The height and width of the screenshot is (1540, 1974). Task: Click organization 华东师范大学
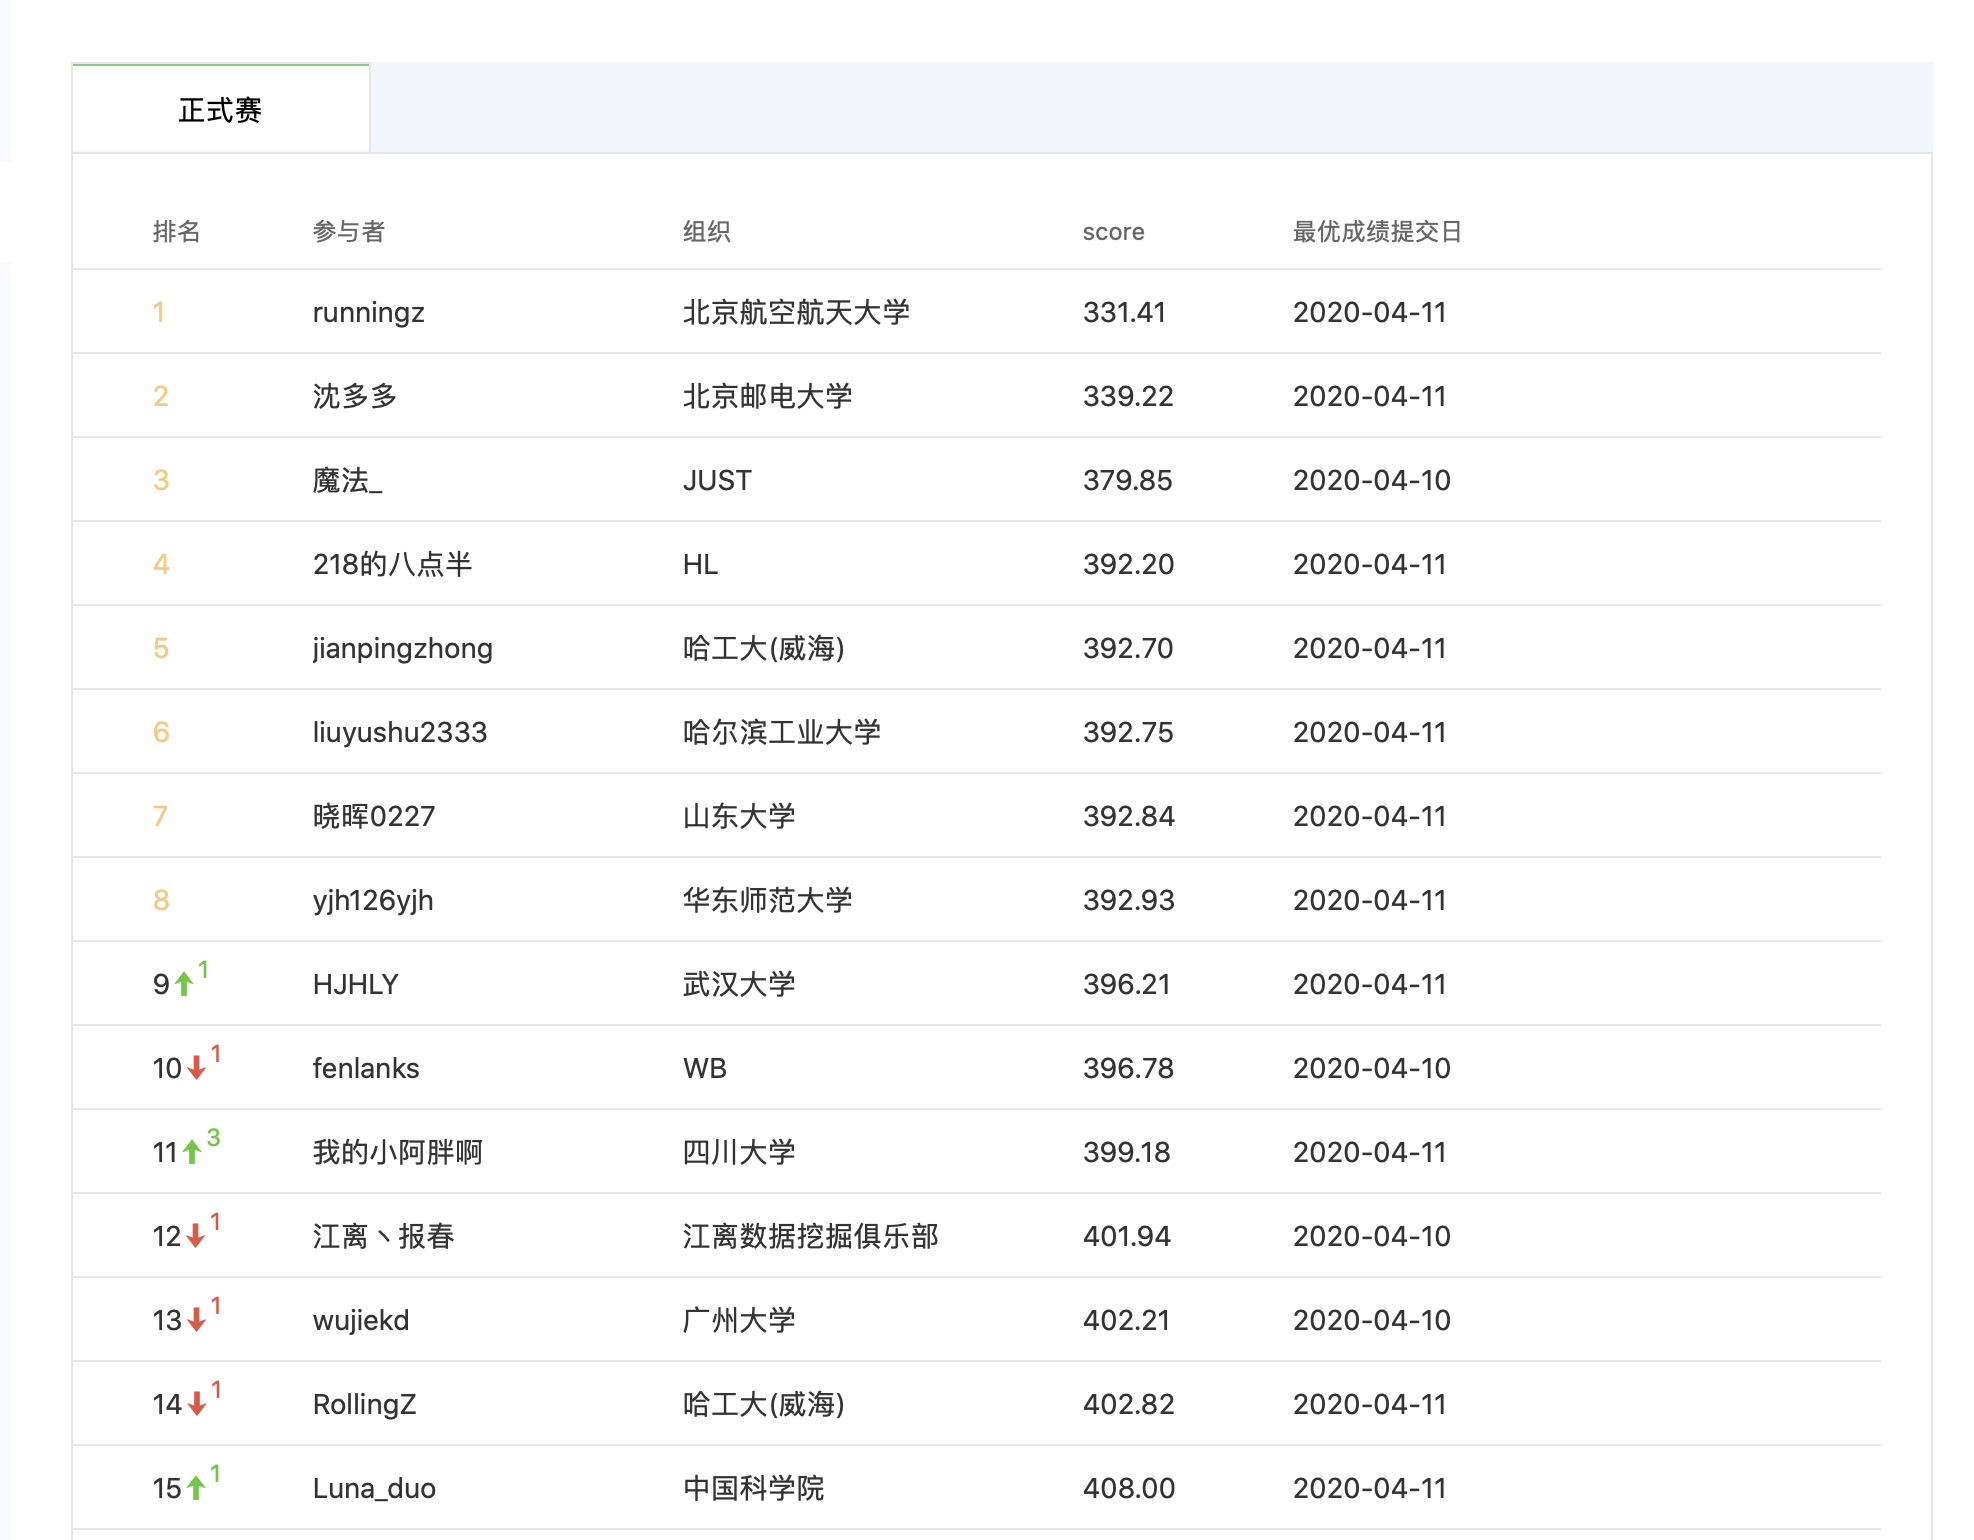pos(768,900)
